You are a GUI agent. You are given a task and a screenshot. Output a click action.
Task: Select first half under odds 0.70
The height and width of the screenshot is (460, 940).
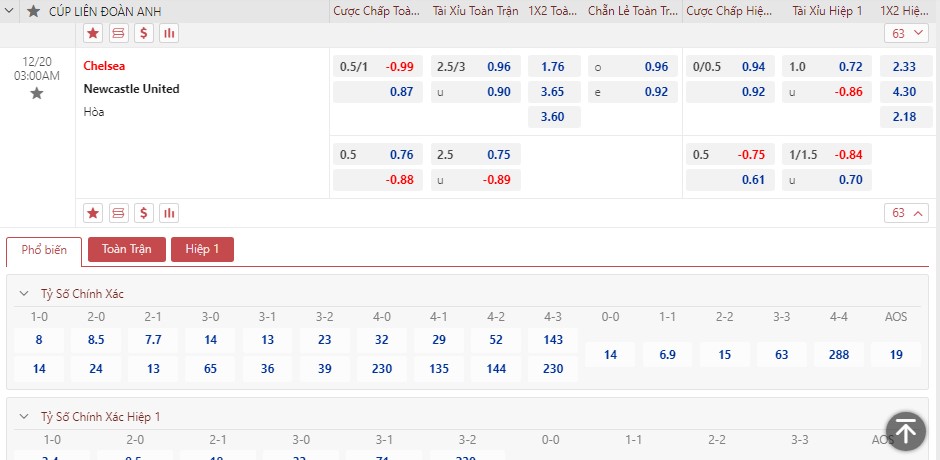click(827, 180)
